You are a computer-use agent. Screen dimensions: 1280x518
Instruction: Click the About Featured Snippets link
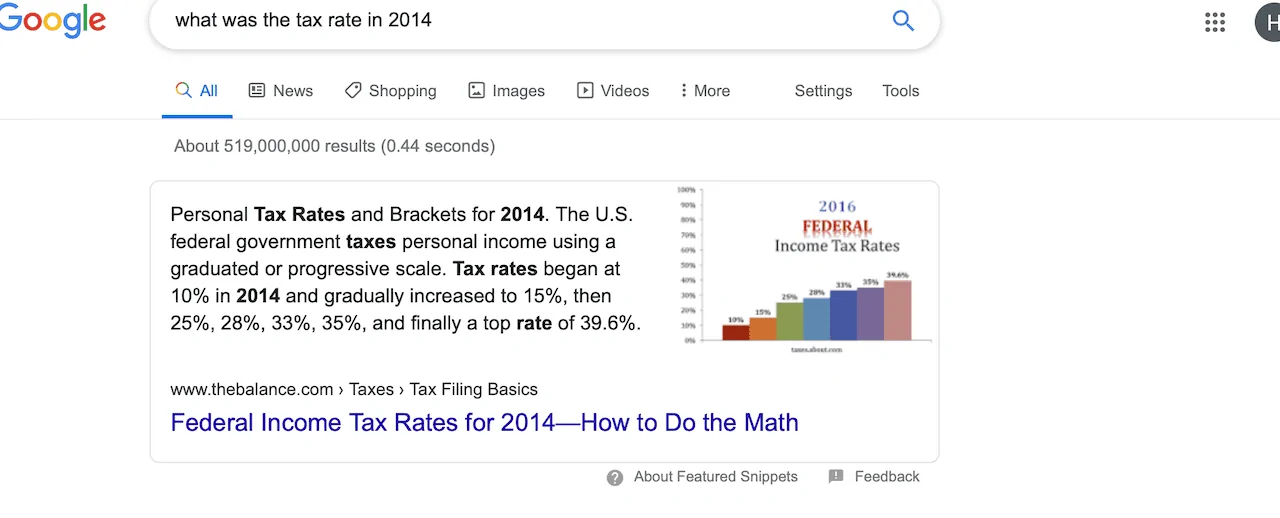[715, 476]
